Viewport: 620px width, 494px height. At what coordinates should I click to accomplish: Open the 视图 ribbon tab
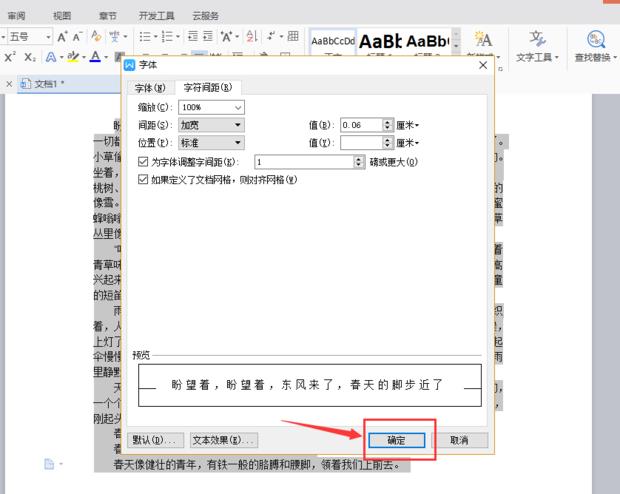click(x=62, y=16)
